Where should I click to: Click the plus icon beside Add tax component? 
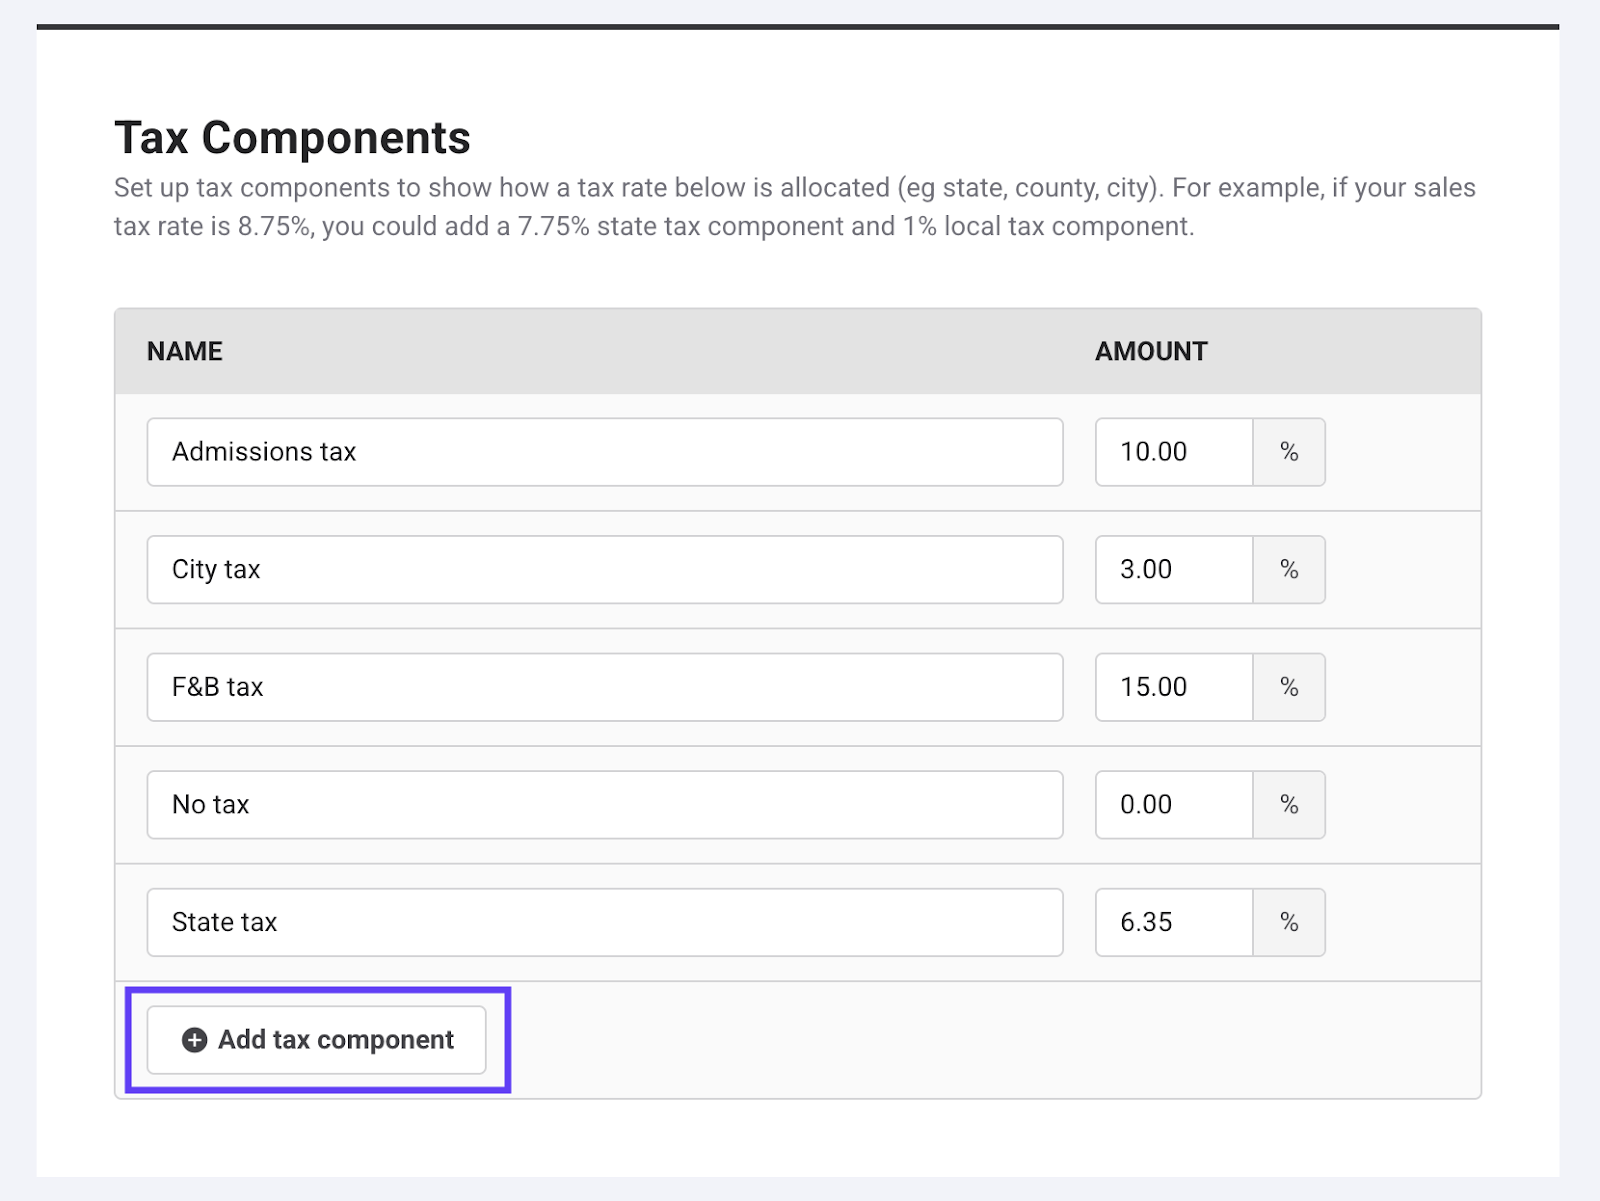click(x=194, y=1040)
